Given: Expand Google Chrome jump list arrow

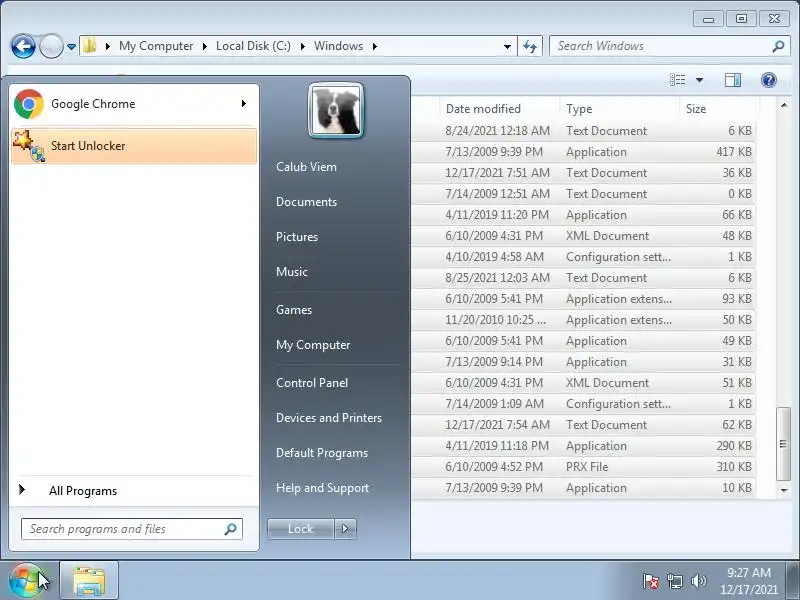Looking at the screenshot, I should (244, 104).
